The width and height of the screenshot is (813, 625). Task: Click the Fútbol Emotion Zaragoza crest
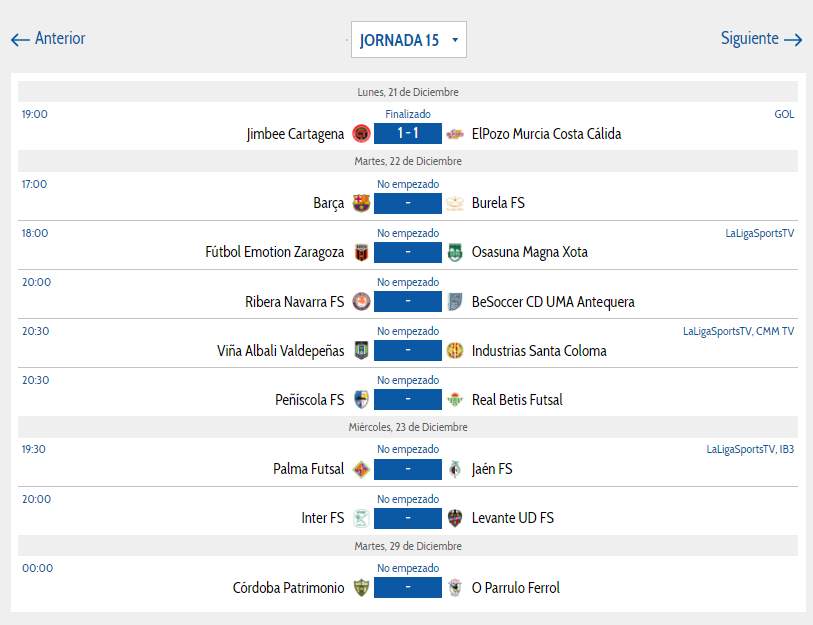coord(361,253)
